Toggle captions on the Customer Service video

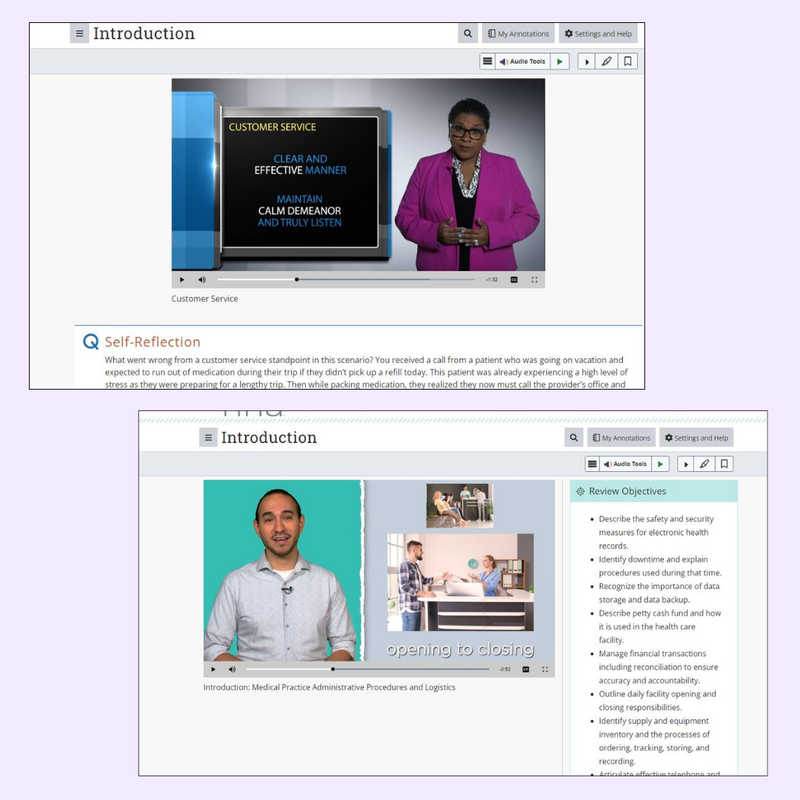pyautogui.click(x=514, y=280)
